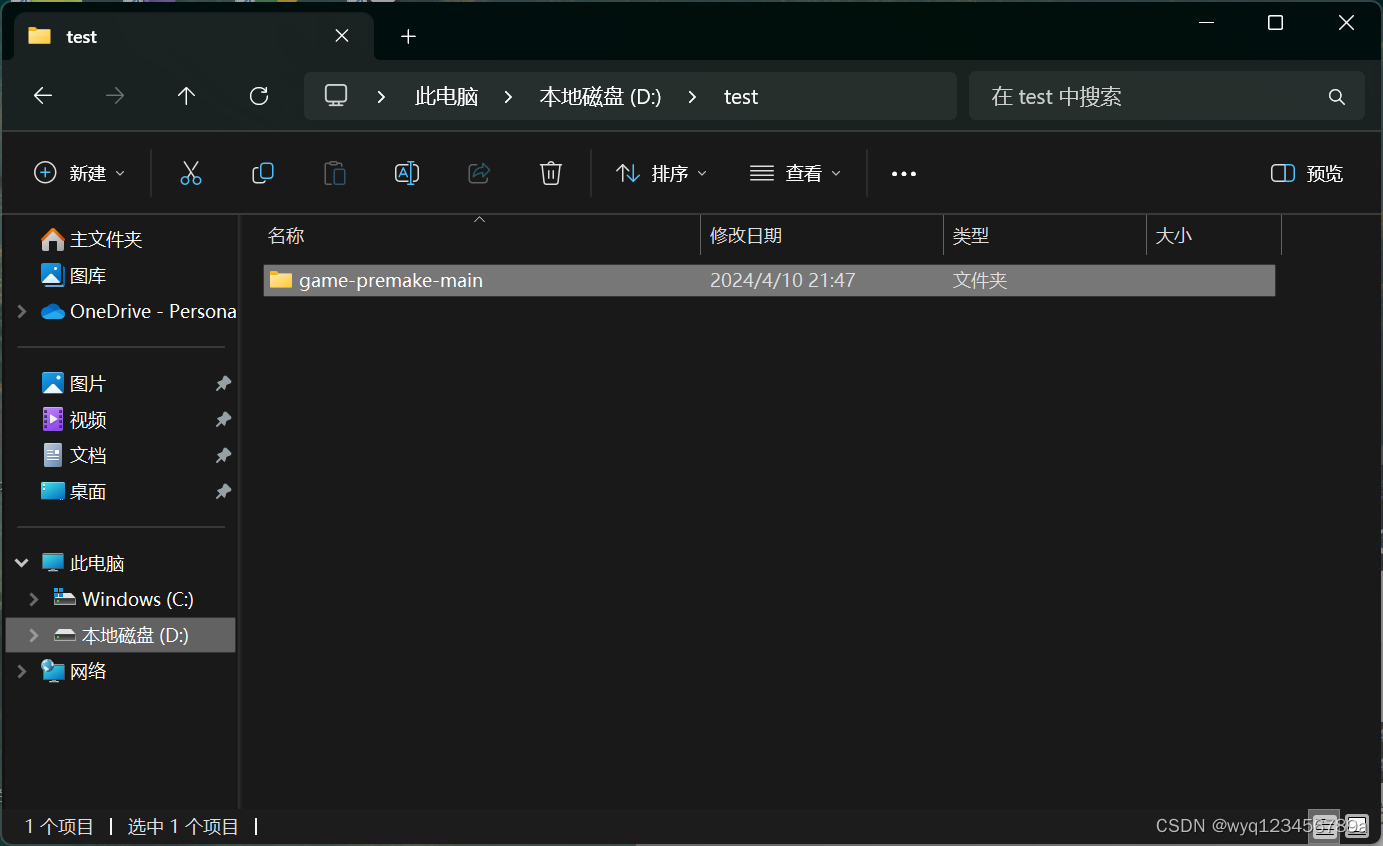Image resolution: width=1383 pixels, height=846 pixels.
Task: Select the Cut icon on the toolbar
Action: pyautogui.click(x=191, y=172)
